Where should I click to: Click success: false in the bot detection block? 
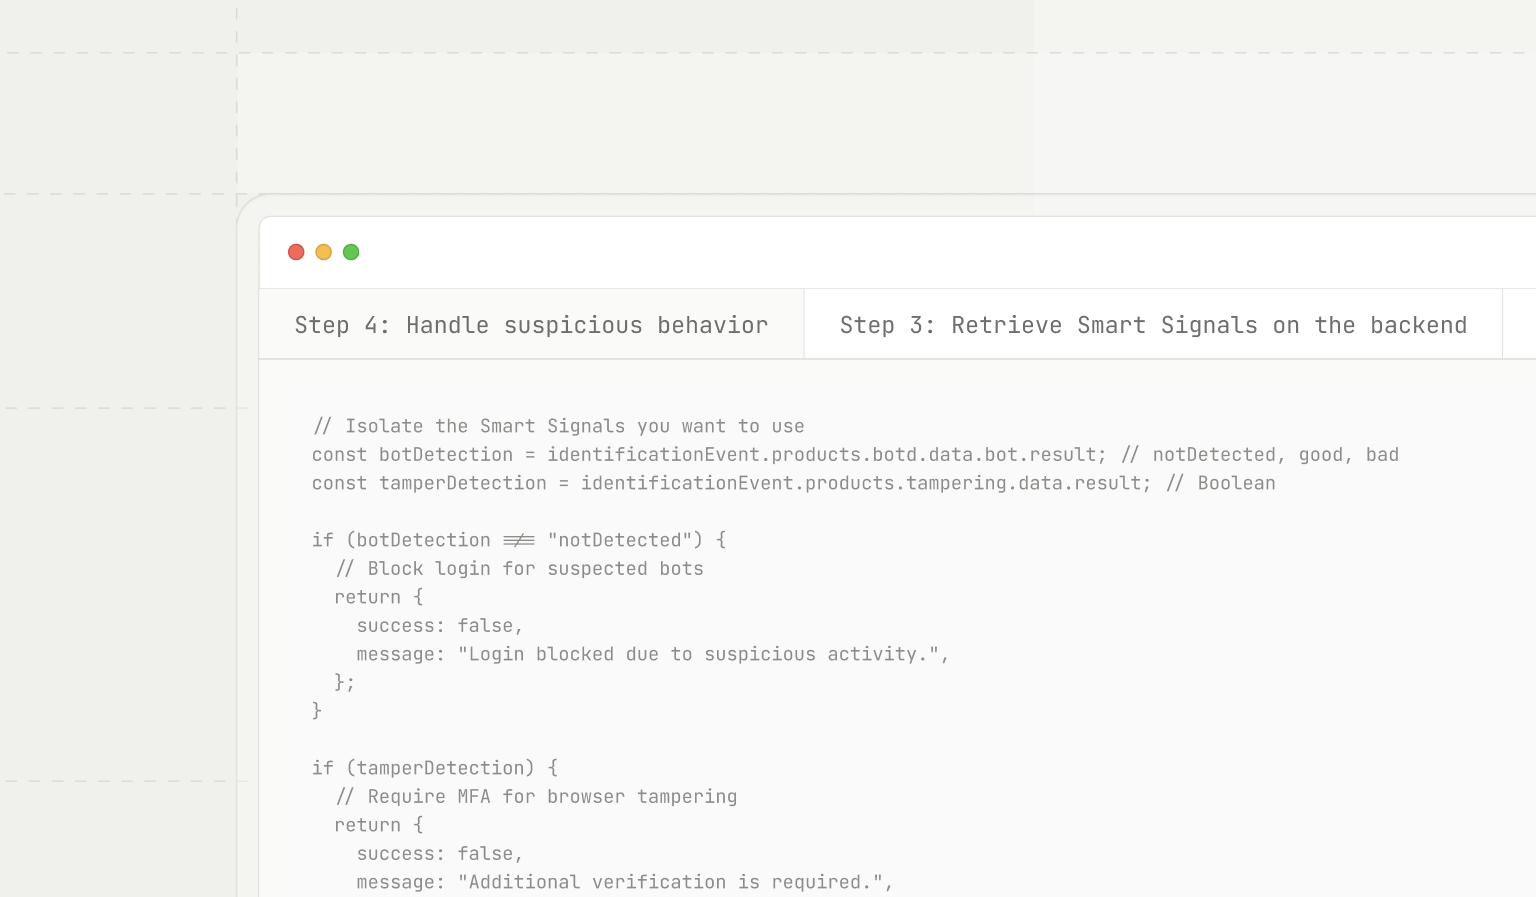(x=439, y=626)
